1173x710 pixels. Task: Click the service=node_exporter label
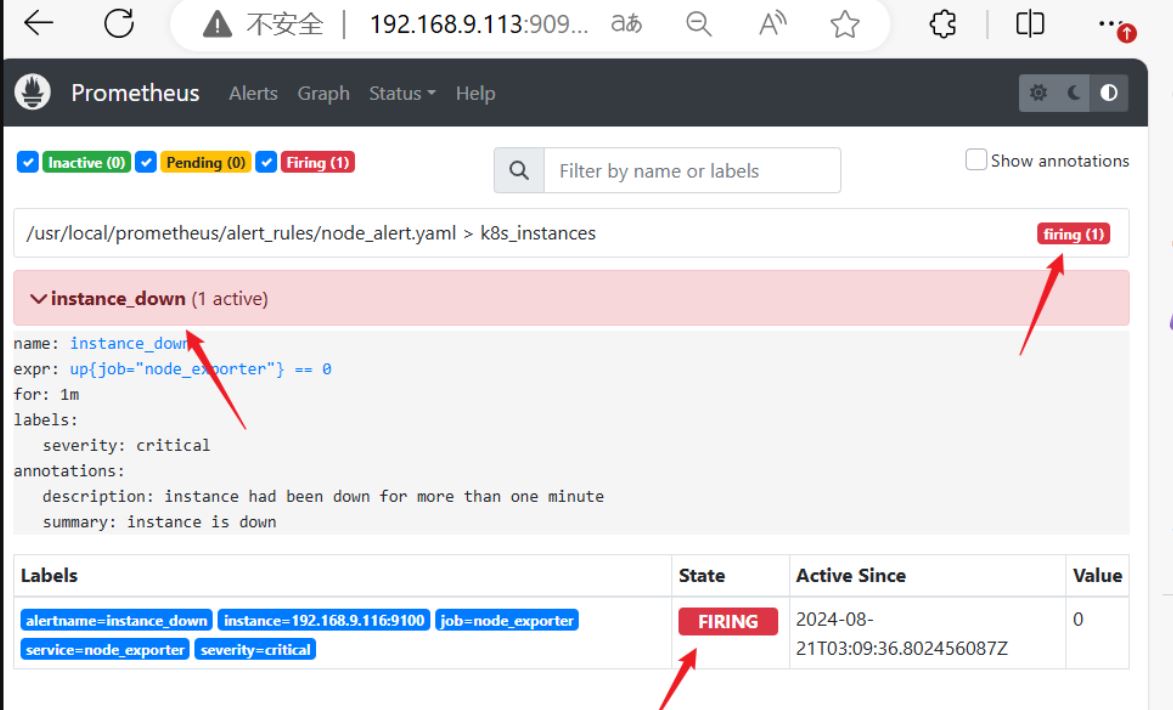point(105,649)
